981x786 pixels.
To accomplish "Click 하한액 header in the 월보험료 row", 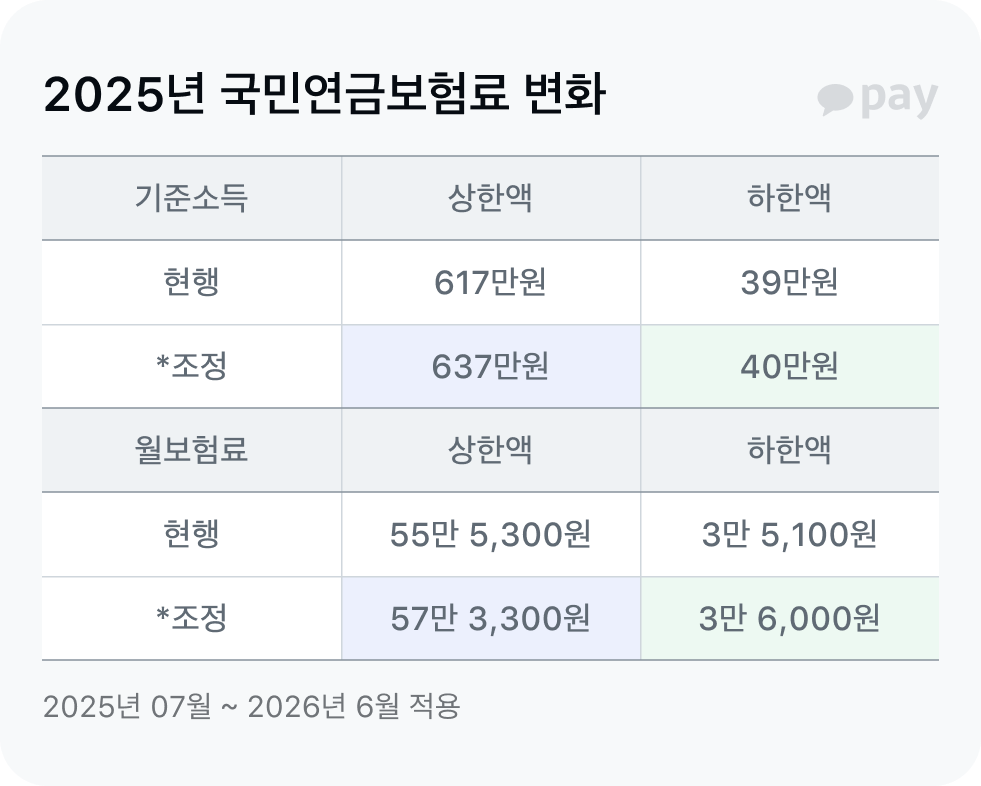I will [x=789, y=450].
